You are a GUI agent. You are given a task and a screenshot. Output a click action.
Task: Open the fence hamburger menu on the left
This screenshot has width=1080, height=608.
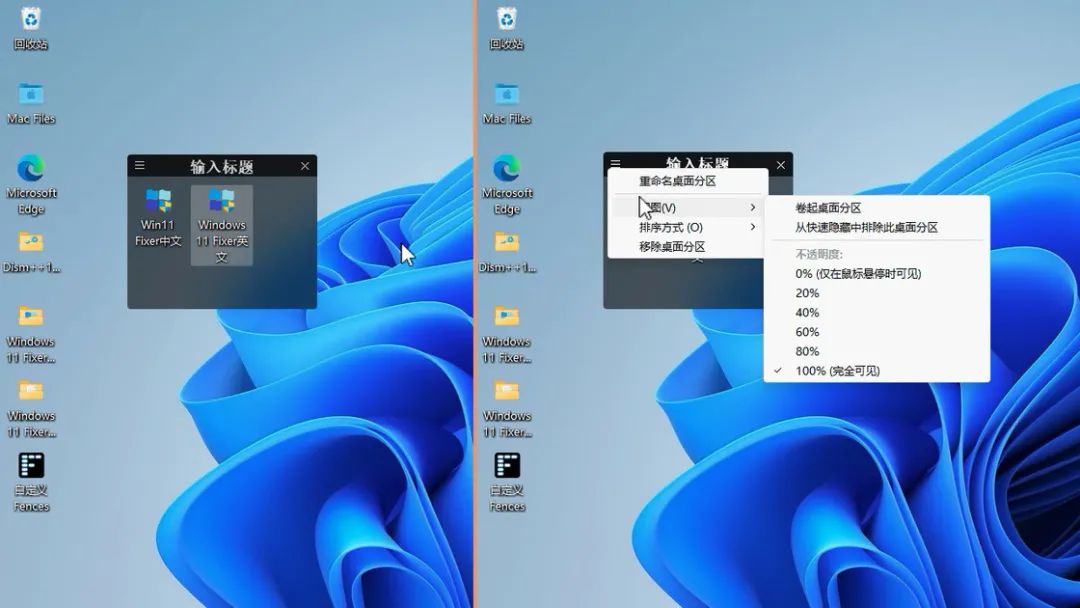pyautogui.click(x=140, y=166)
